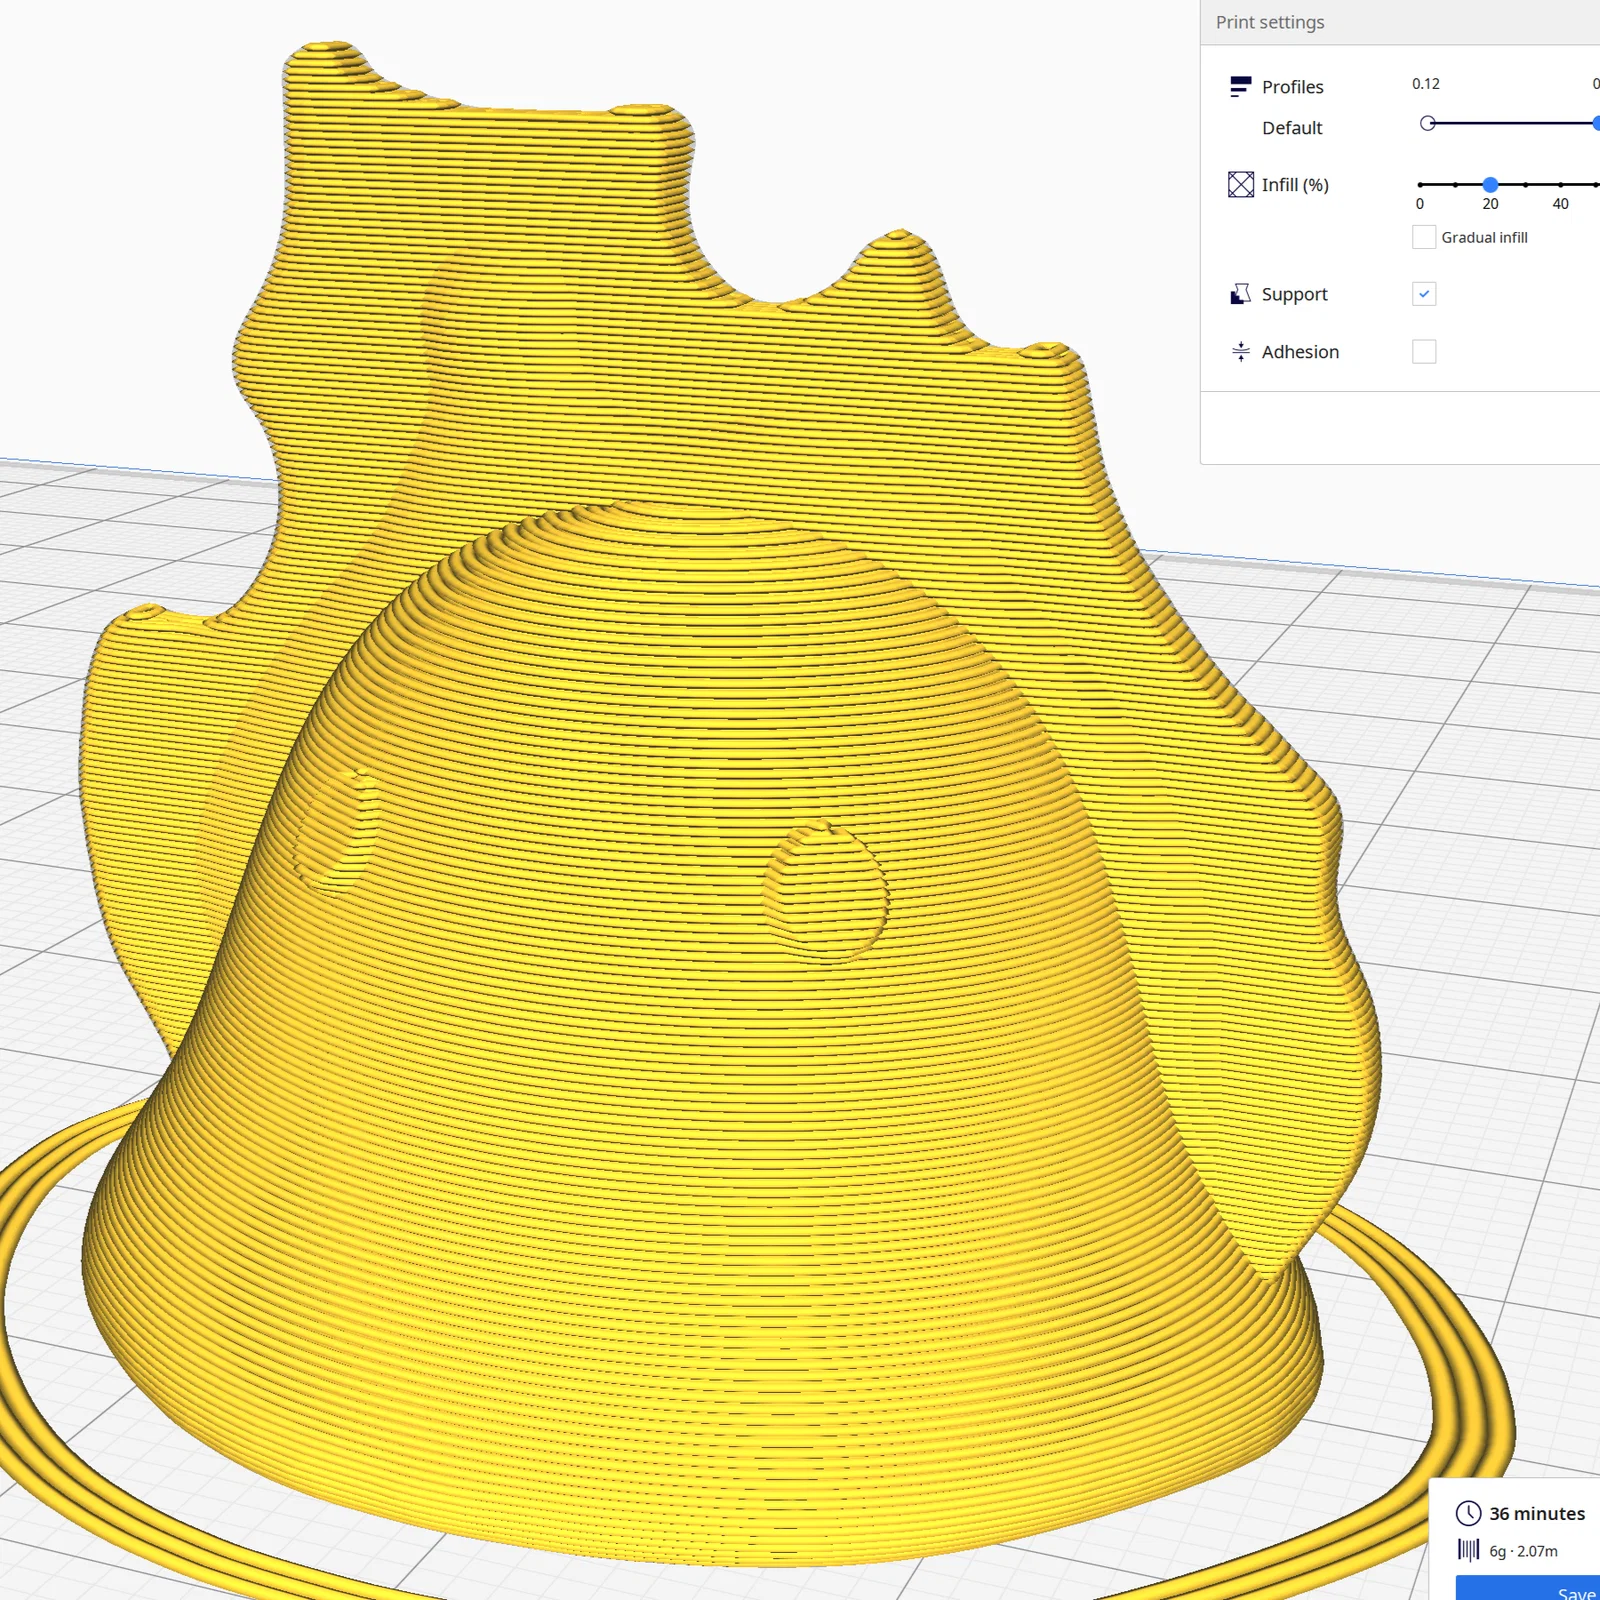The image size is (1600, 1600).
Task: Enable the Adhesion checkbox
Action: tap(1424, 351)
